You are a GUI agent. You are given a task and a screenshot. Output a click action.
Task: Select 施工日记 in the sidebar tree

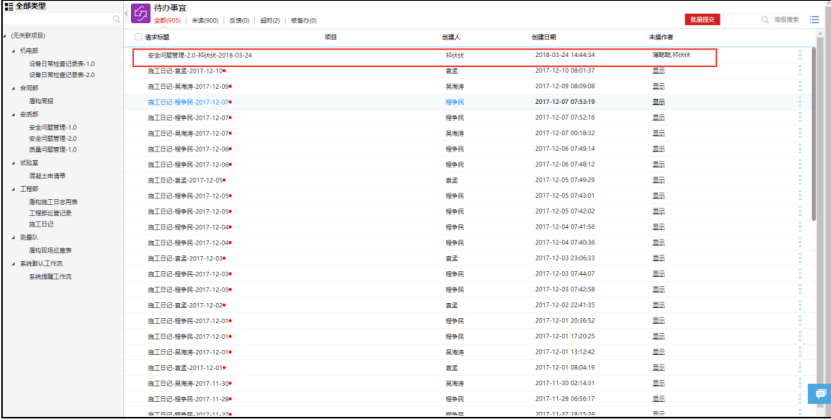tap(41, 224)
